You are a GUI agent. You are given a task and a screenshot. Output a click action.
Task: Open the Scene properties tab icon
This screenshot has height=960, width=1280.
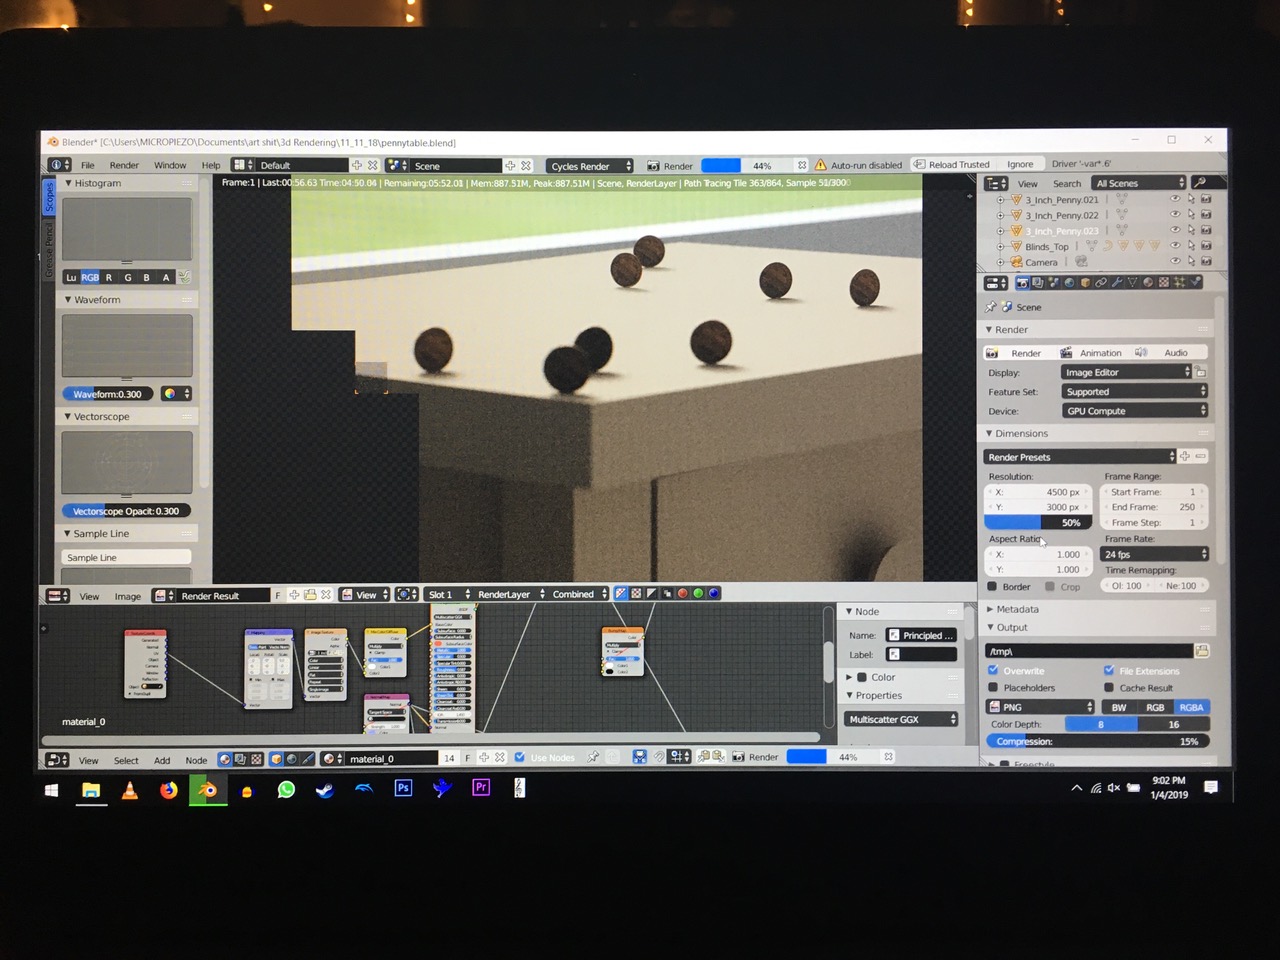pyautogui.click(x=1053, y=282)
